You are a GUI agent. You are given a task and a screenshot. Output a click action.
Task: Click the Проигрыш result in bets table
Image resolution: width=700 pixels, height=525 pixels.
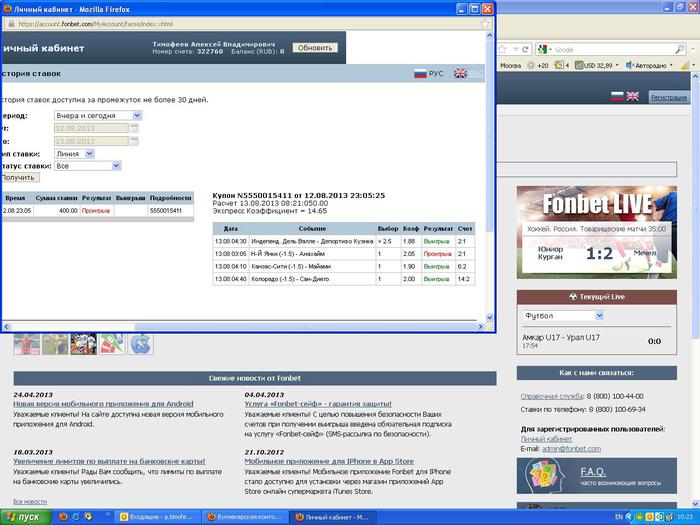[96, 210]
